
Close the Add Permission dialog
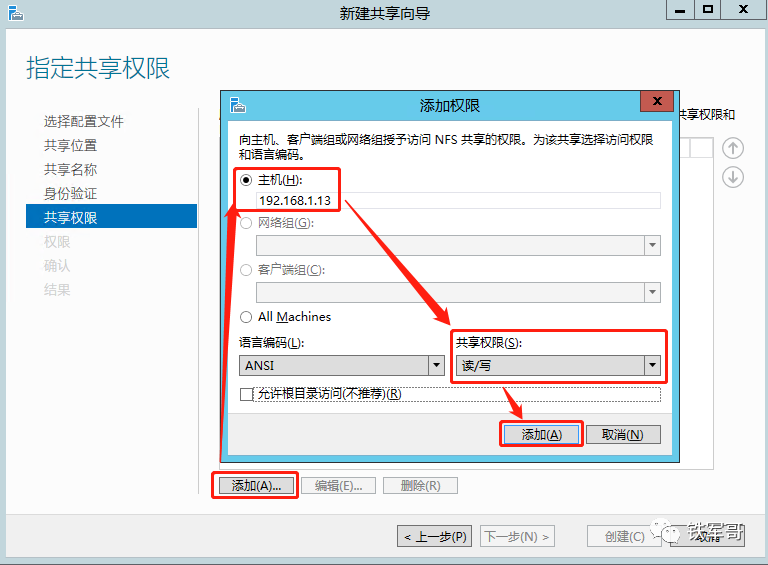click(x=656, y=103)
